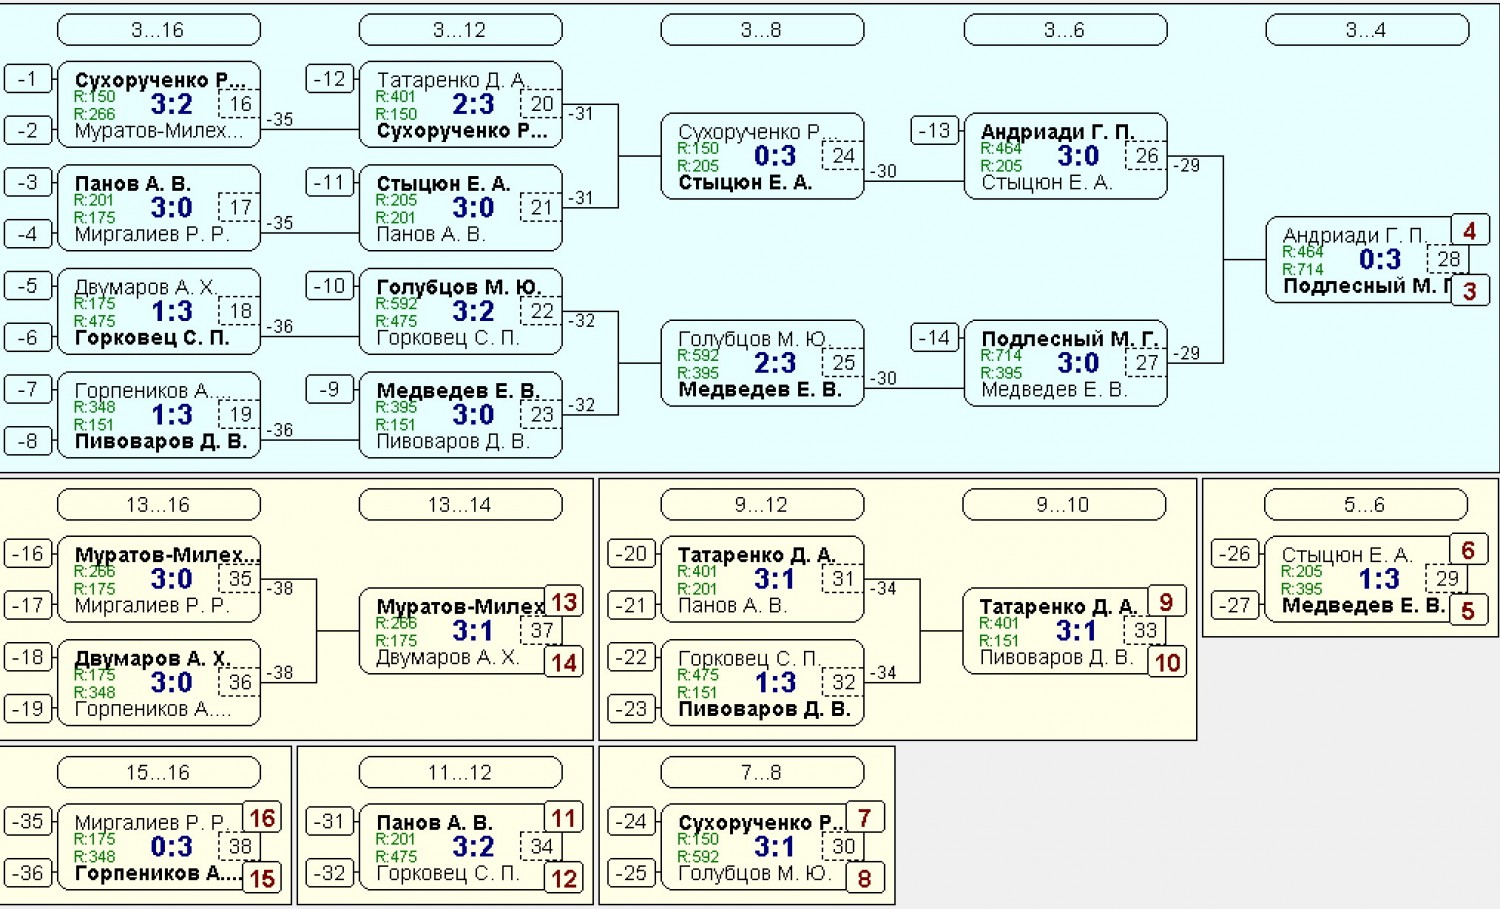Select dashed match number 19
Screen dimensions: 1500x909
(240, 415)
